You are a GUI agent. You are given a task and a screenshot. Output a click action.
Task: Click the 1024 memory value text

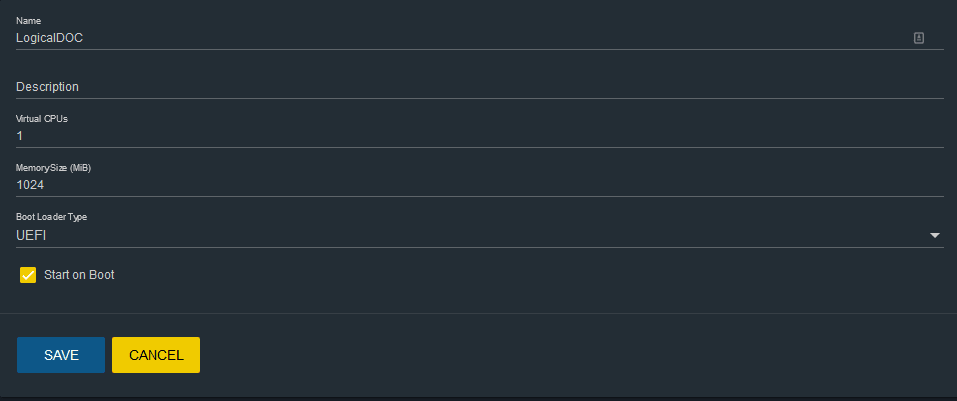pos(31,185)
